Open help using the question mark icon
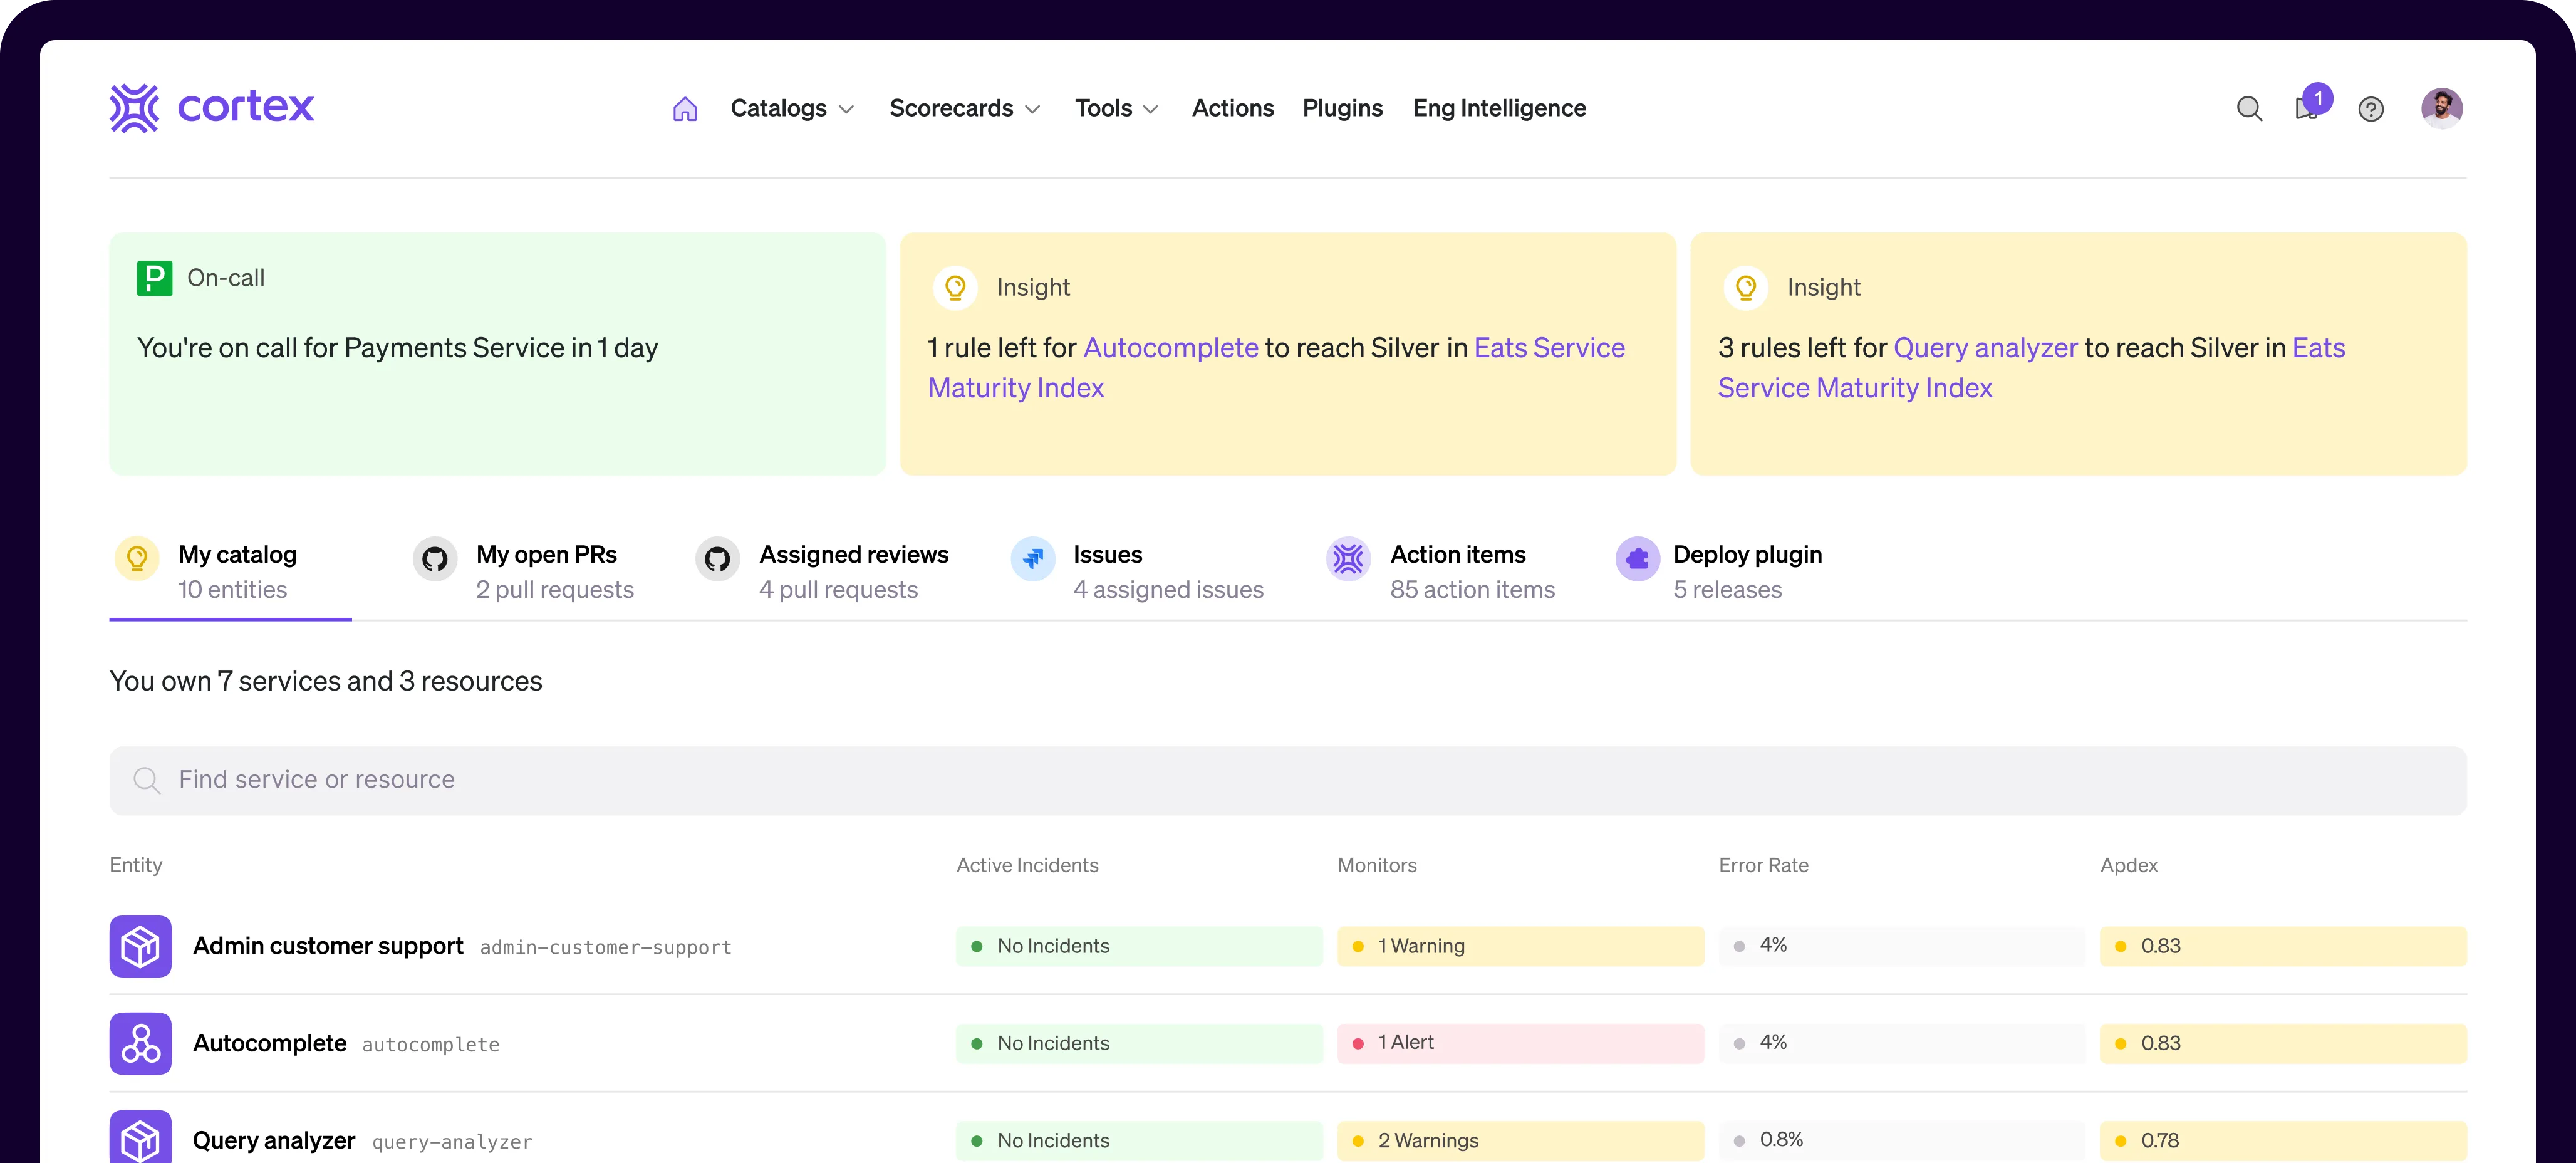2576x1163 pixels. coord(2371,110)
